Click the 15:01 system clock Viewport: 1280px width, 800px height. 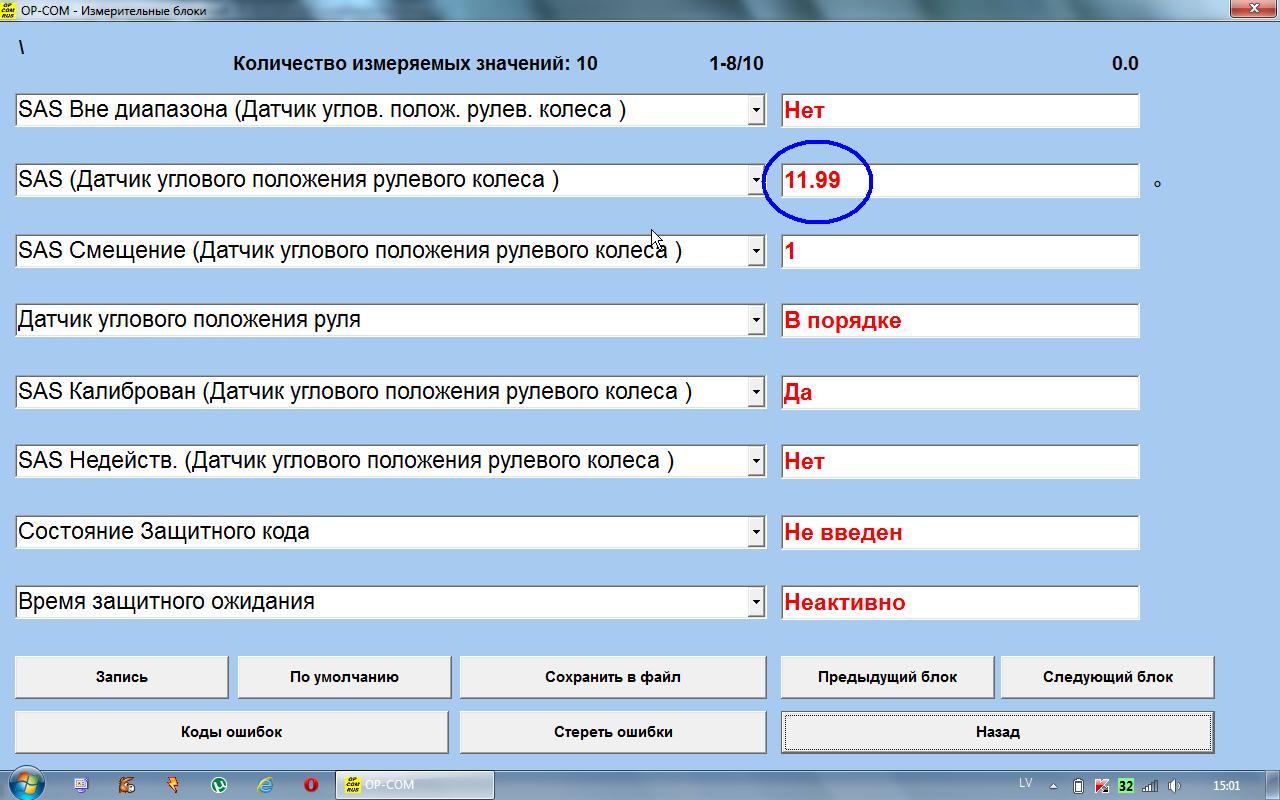[x=1226, y=786]
